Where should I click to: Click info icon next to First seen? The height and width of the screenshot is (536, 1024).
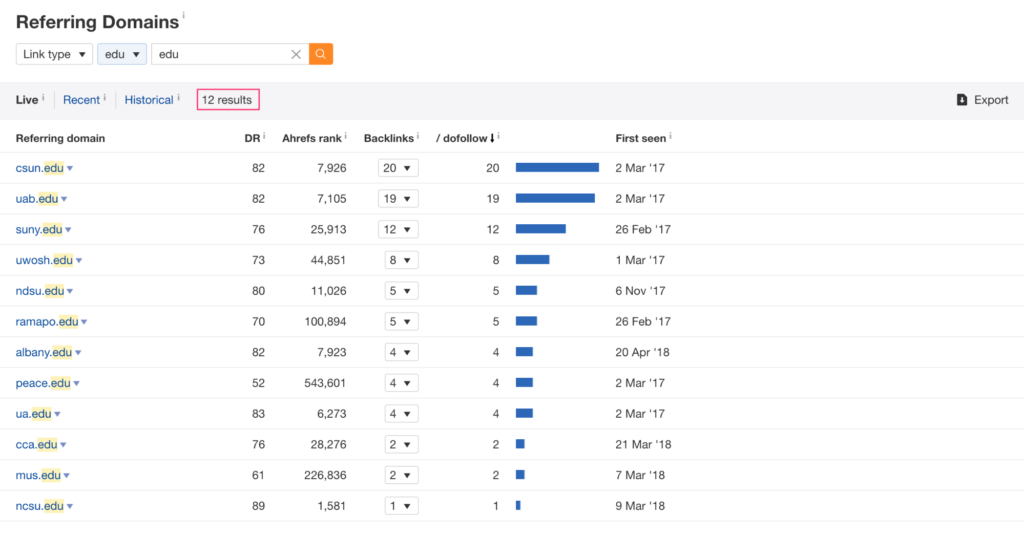pyautogui.click(x=671, y=136)
